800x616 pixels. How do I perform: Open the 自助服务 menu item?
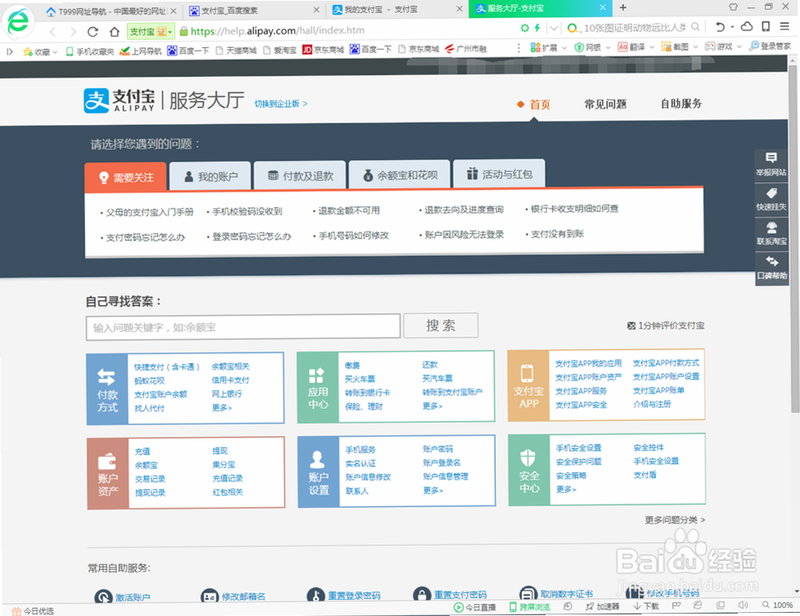tap(681, 104)
